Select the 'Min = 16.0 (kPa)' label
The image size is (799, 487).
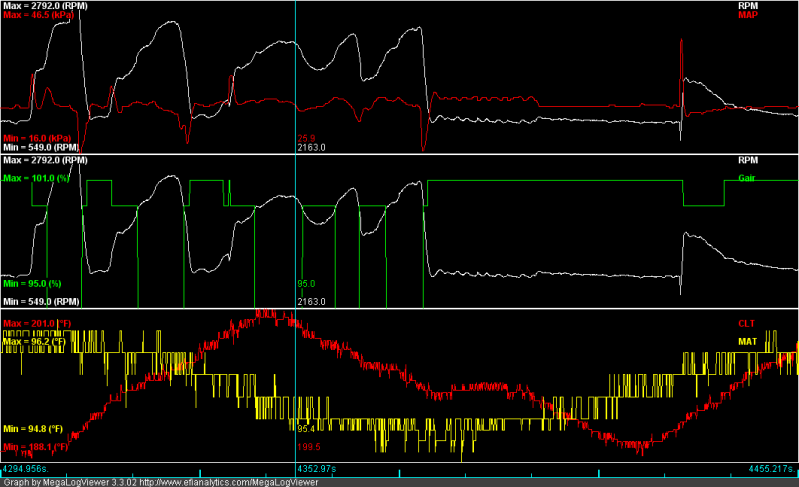[37, 138]
